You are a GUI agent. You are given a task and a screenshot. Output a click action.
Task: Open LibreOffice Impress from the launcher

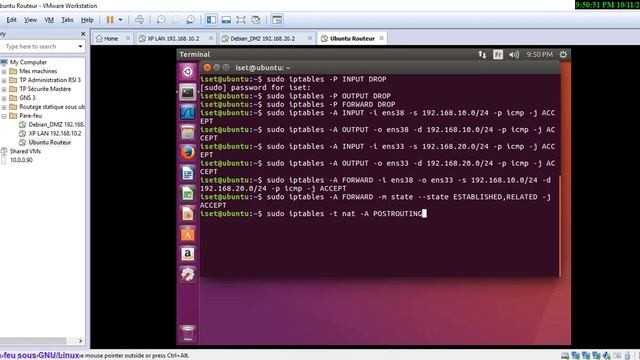point(188,214)
